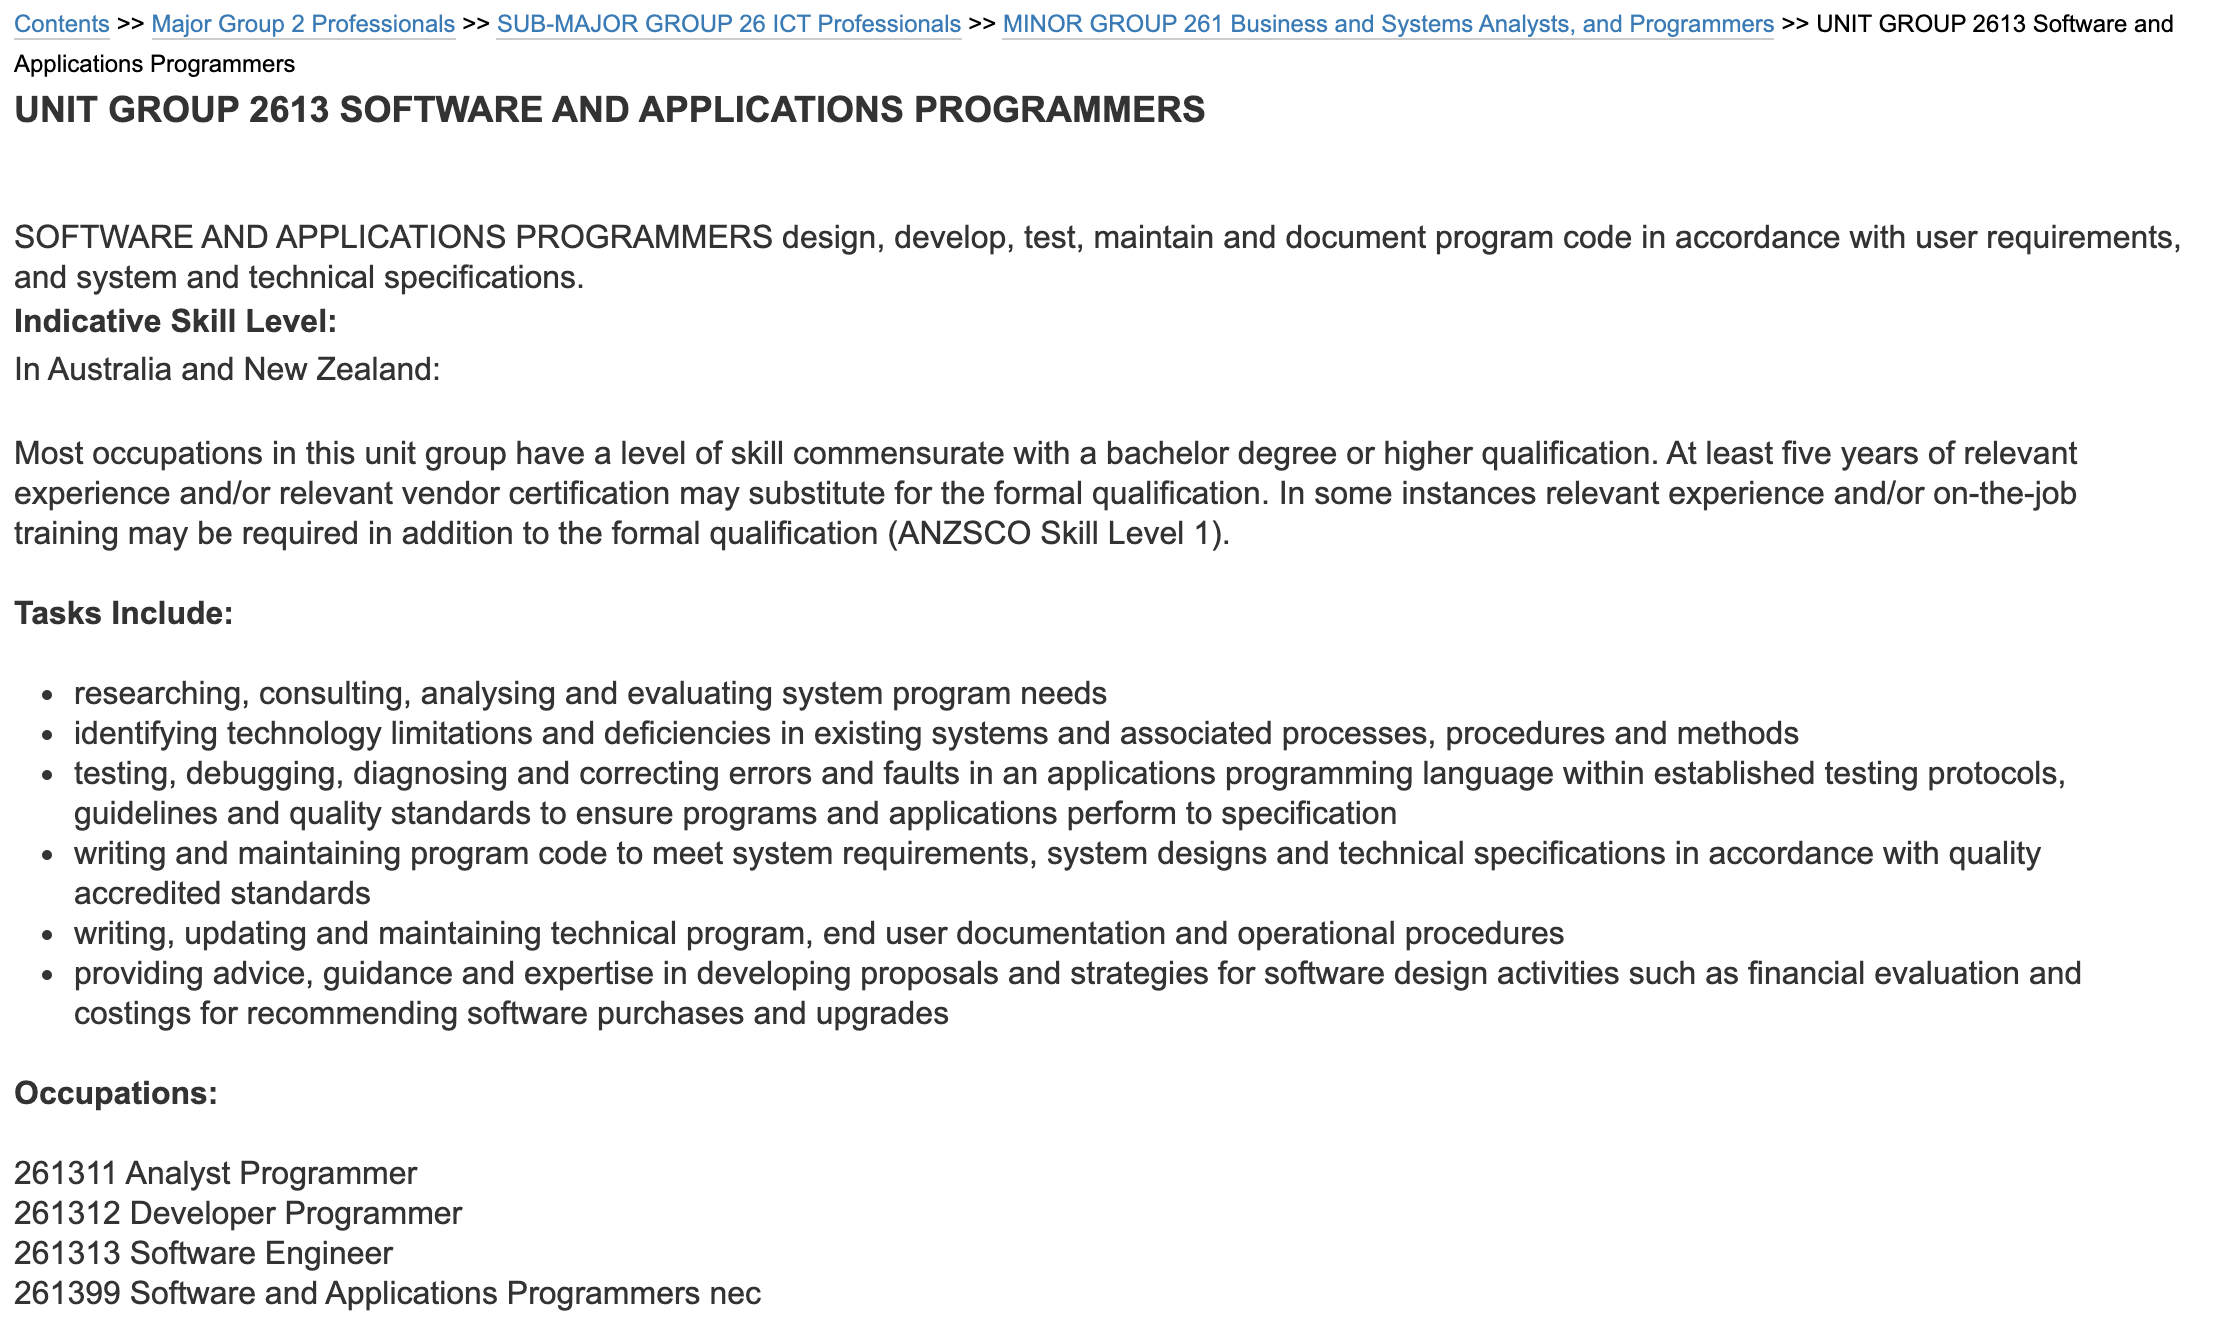
Task: Click the bullet 'writing, updating and maintaining technical program'
Action: 819,933
